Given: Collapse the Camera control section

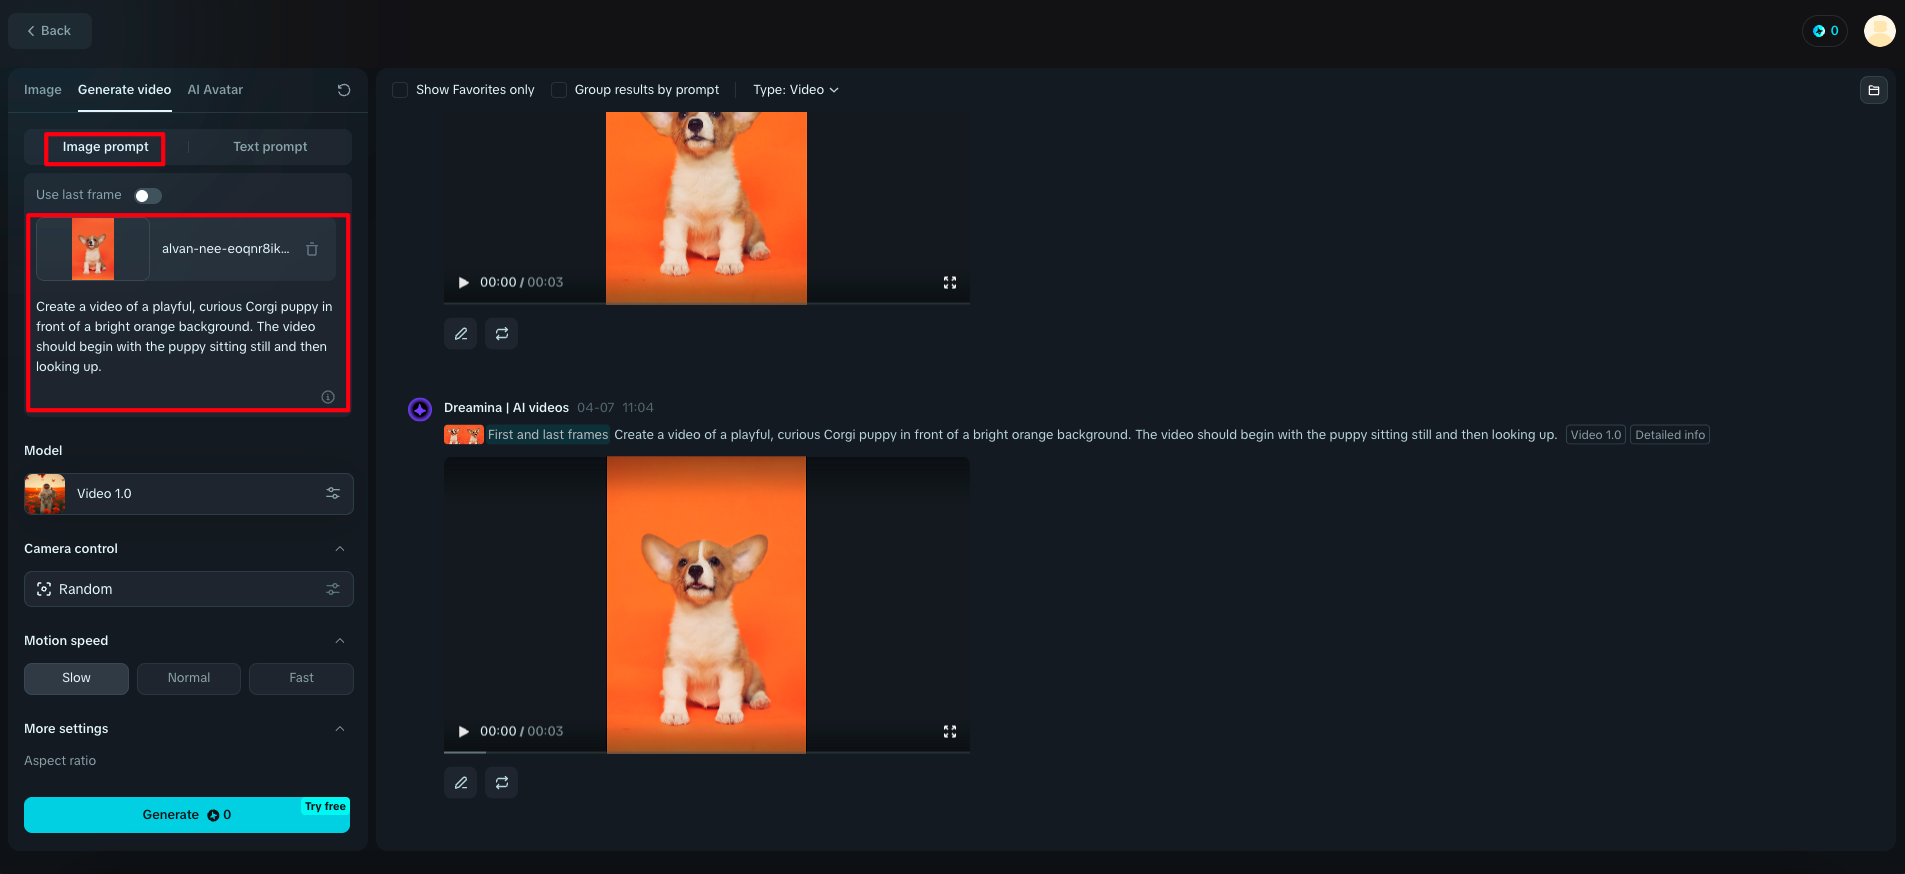Looking at the screenshot, I should pyautogui.click(x=340, y=549).
